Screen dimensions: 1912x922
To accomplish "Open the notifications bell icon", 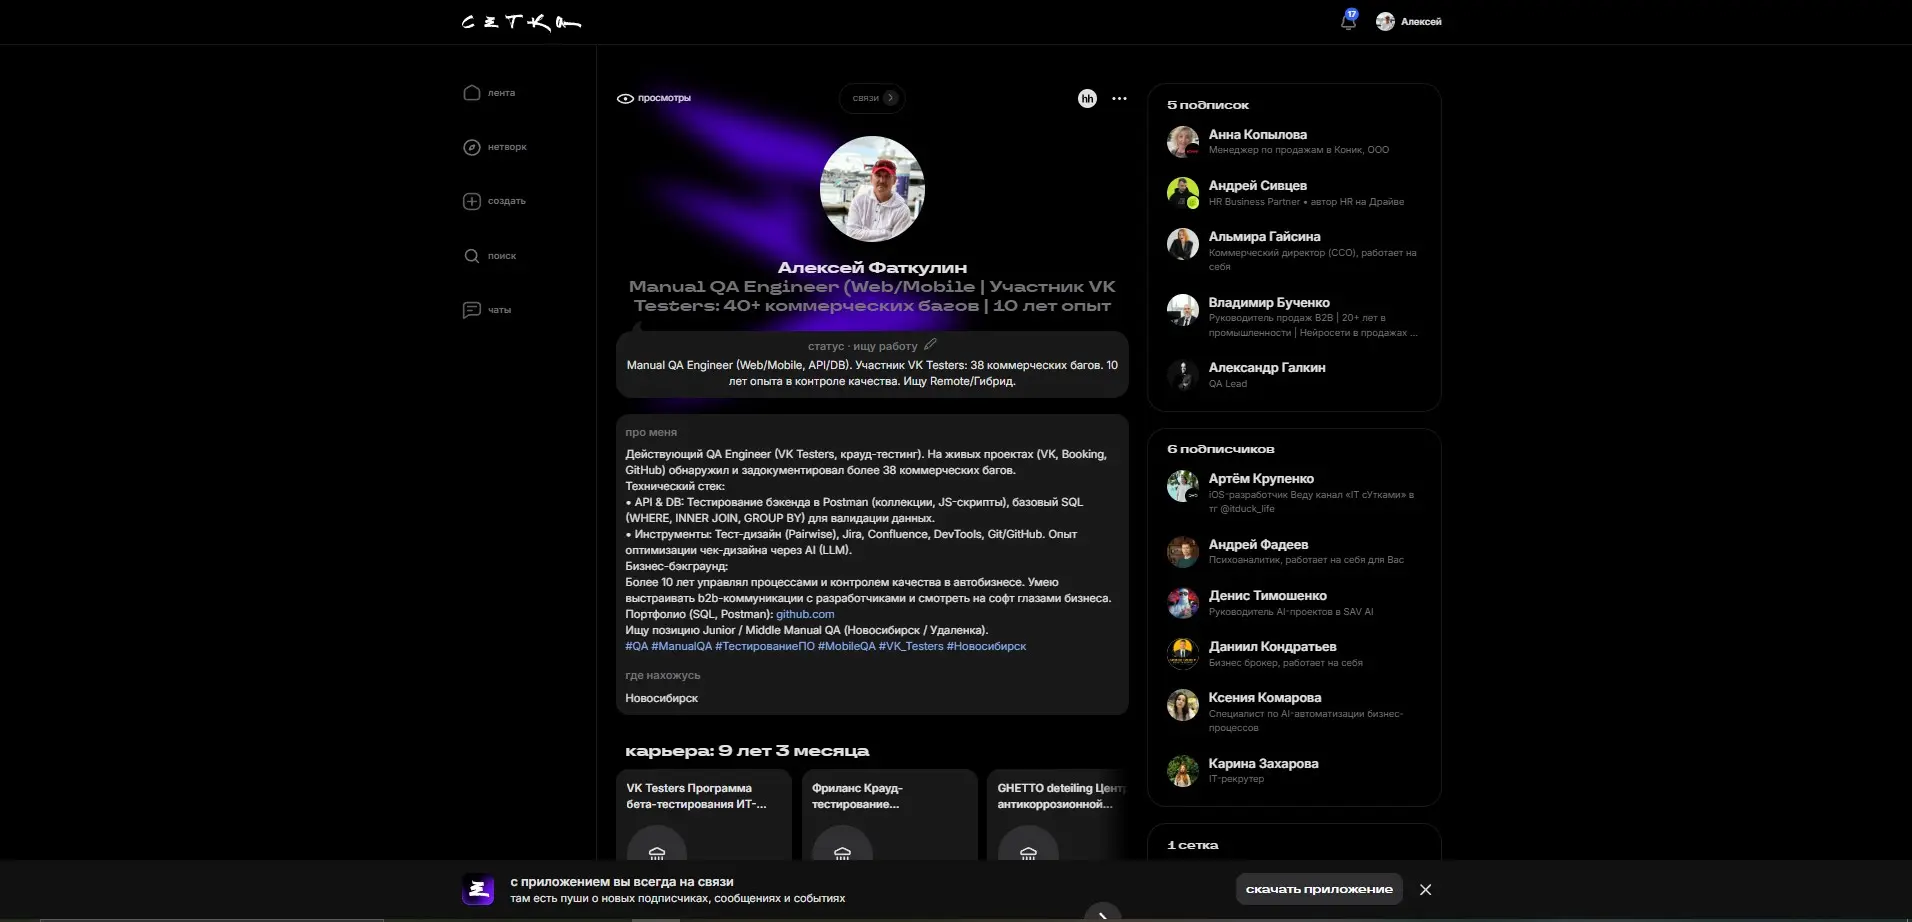I will click(x=1348, y=22).
